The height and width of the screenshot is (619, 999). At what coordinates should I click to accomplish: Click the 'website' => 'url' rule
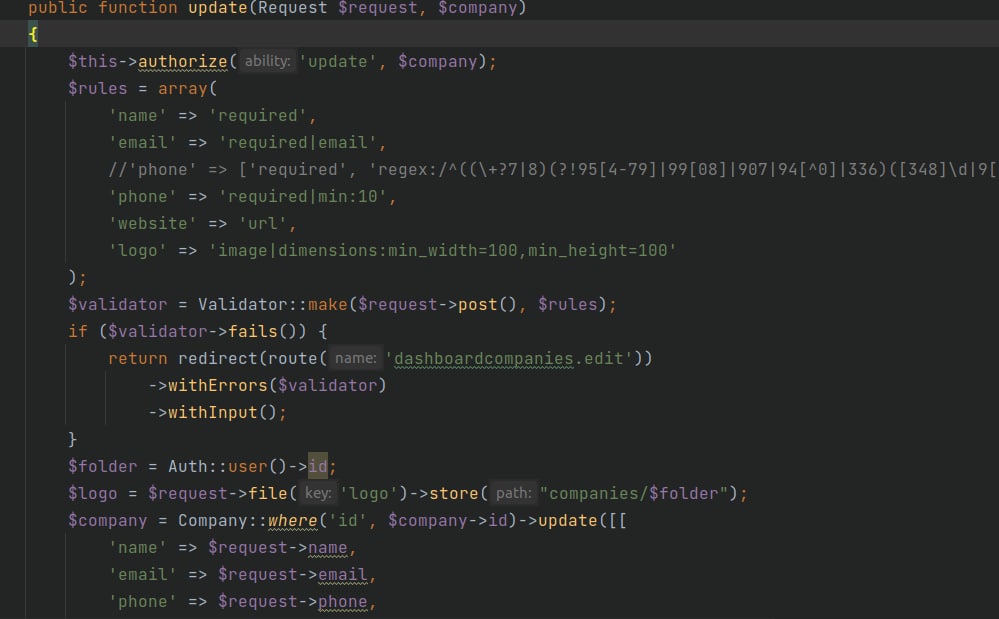coord(203,224)
